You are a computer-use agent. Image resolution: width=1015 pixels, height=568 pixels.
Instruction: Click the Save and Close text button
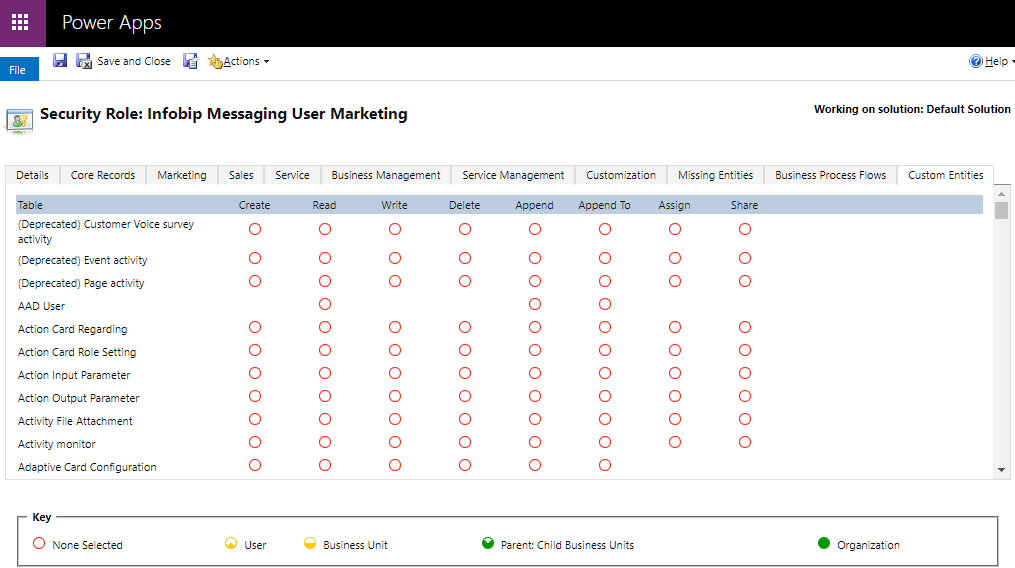point(134,62)
